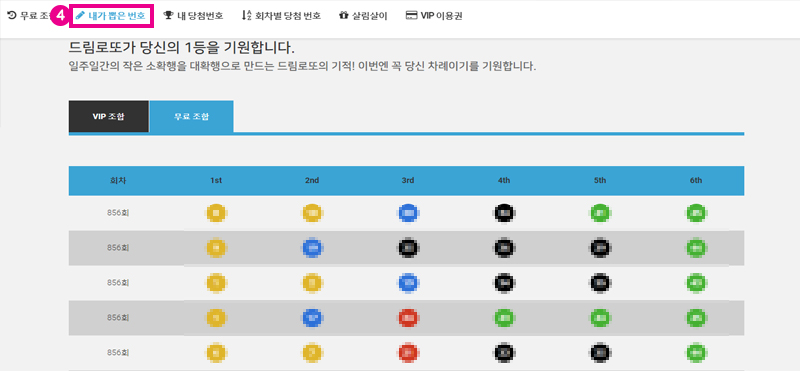This screenshot has width=800, height=371.
Task: Click the 4th column header
Action: 504,180
